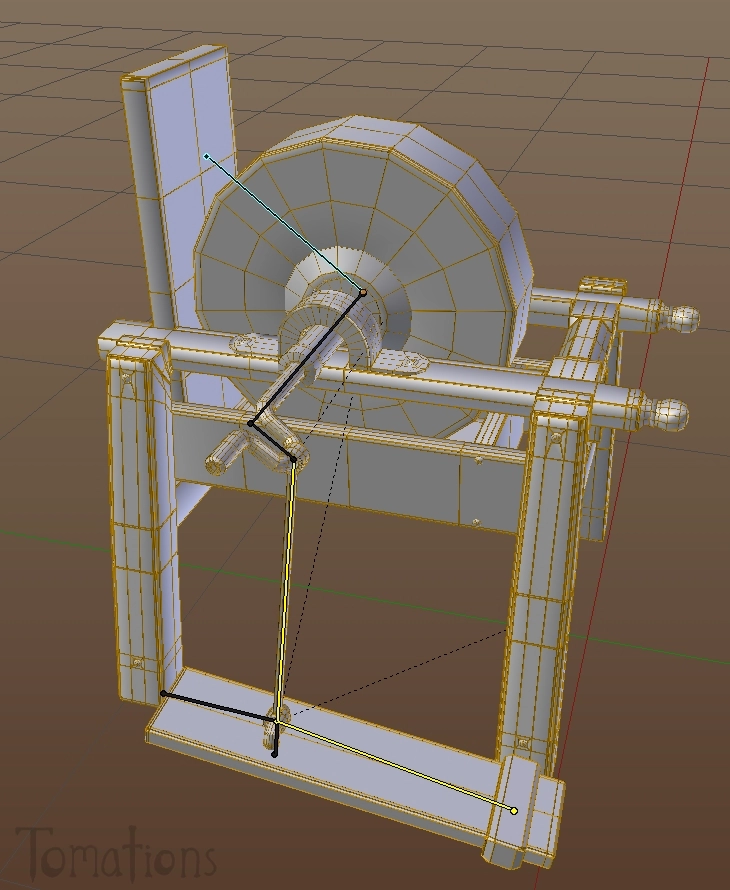Select the yellow bone running along the treadle

pos(395,766)
